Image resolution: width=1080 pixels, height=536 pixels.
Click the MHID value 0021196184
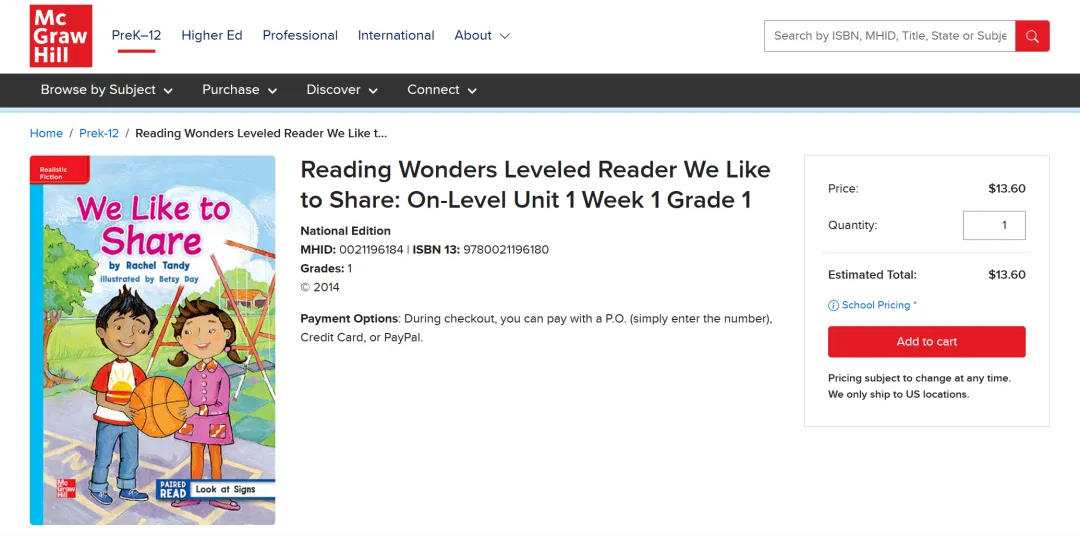click(371, 249)
